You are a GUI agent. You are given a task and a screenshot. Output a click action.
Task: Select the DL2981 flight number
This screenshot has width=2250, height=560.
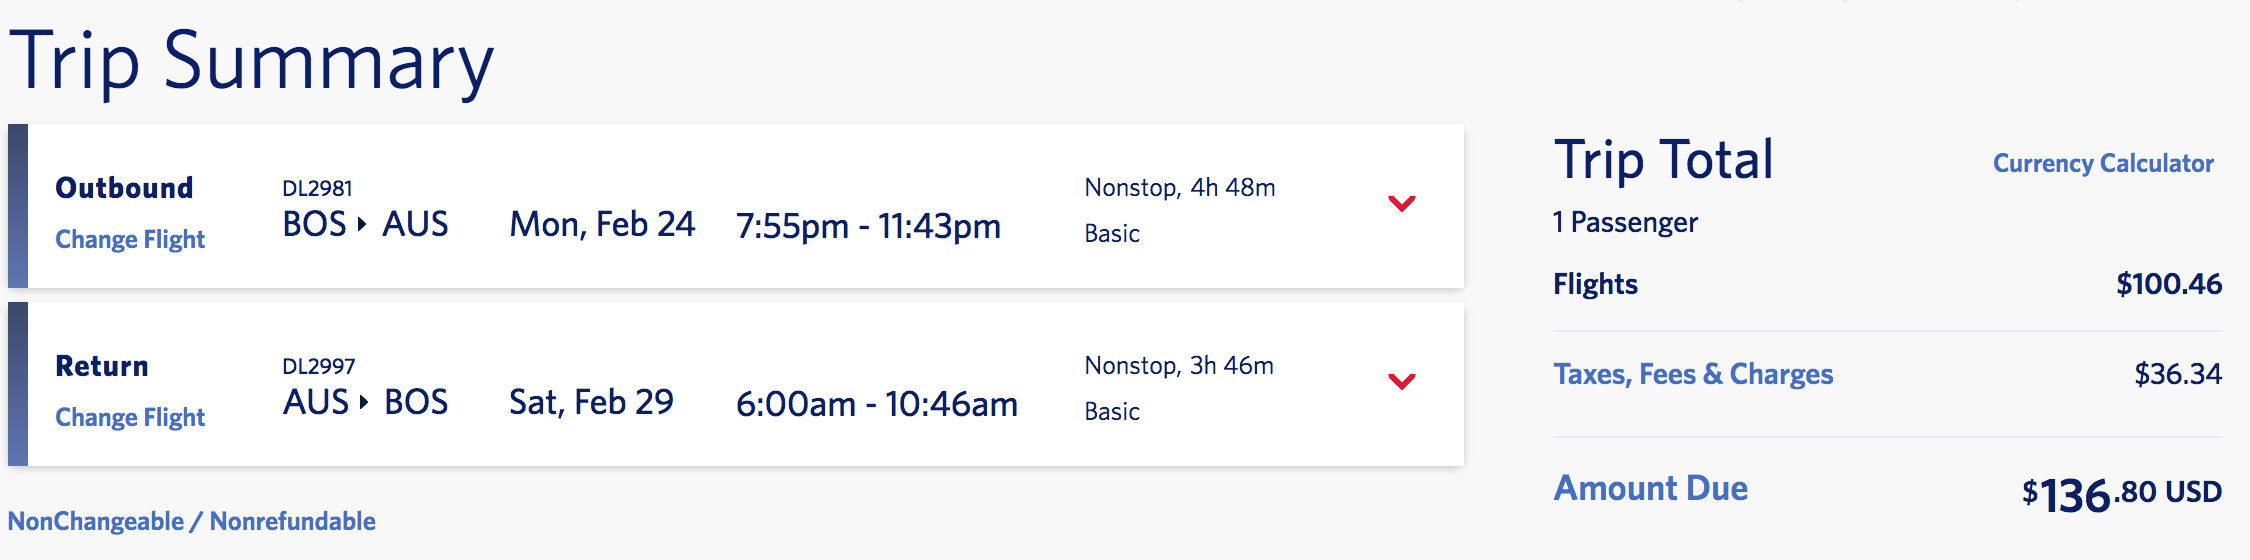[317, 188]
